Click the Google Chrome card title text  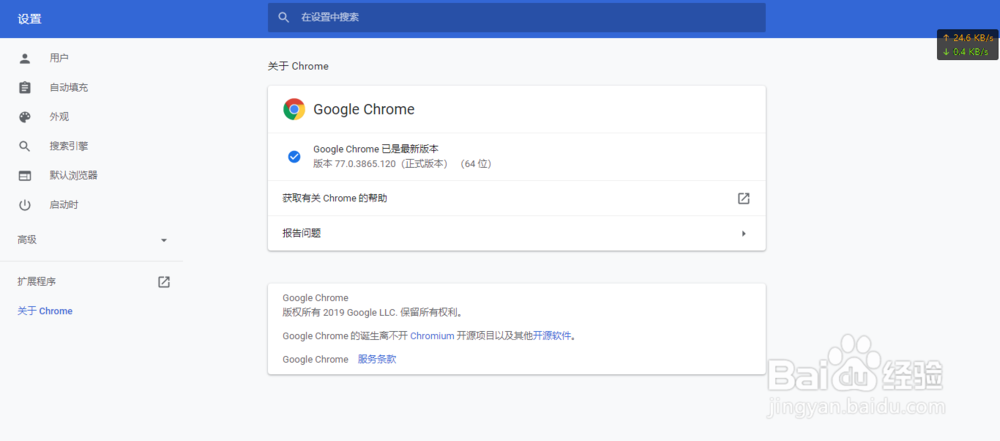coord(364,109)
